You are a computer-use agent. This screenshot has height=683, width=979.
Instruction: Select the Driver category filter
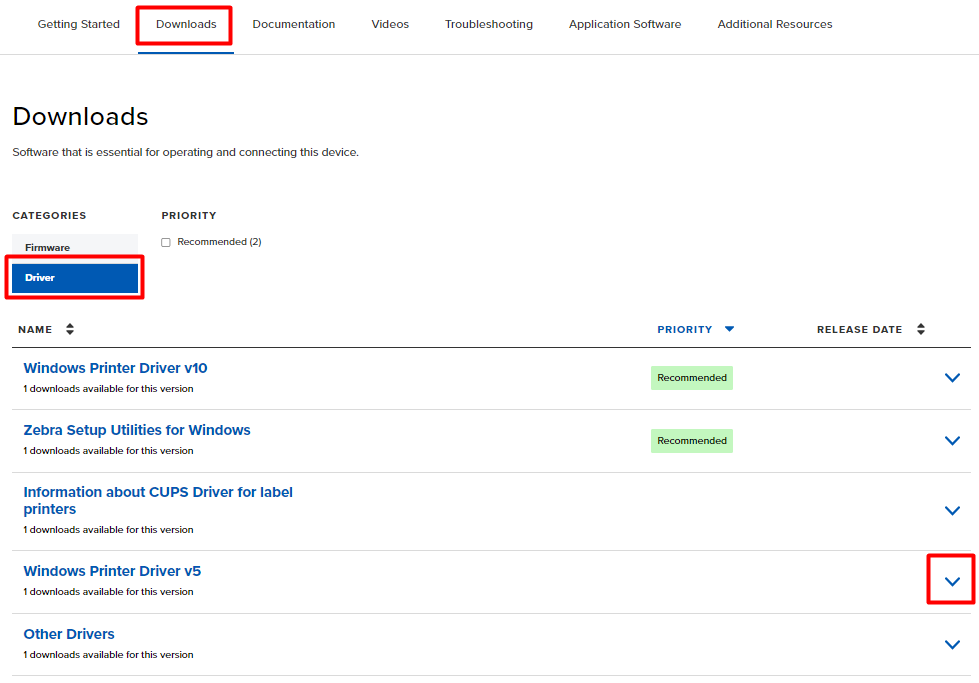coord(75,278)
